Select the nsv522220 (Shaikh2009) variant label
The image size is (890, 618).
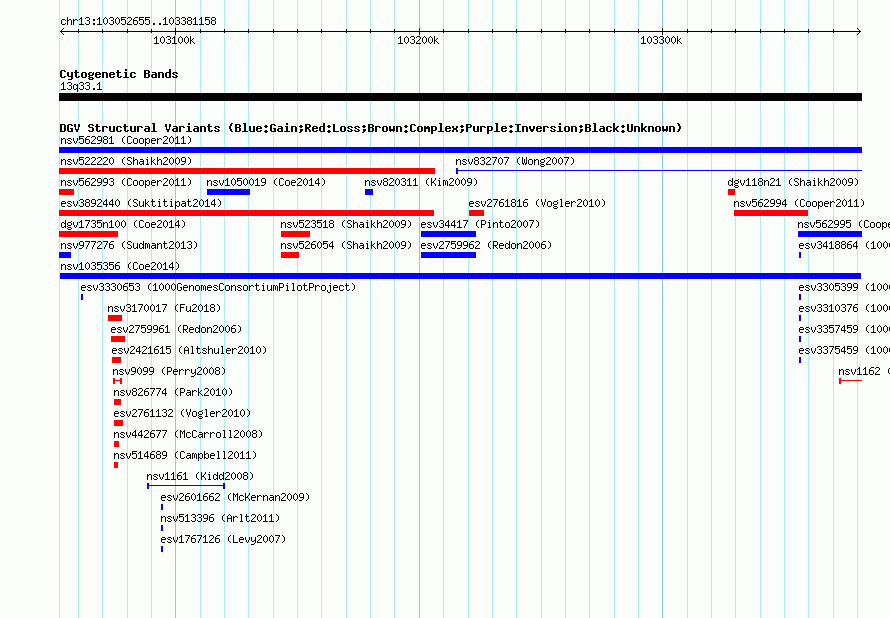(126, 161)
